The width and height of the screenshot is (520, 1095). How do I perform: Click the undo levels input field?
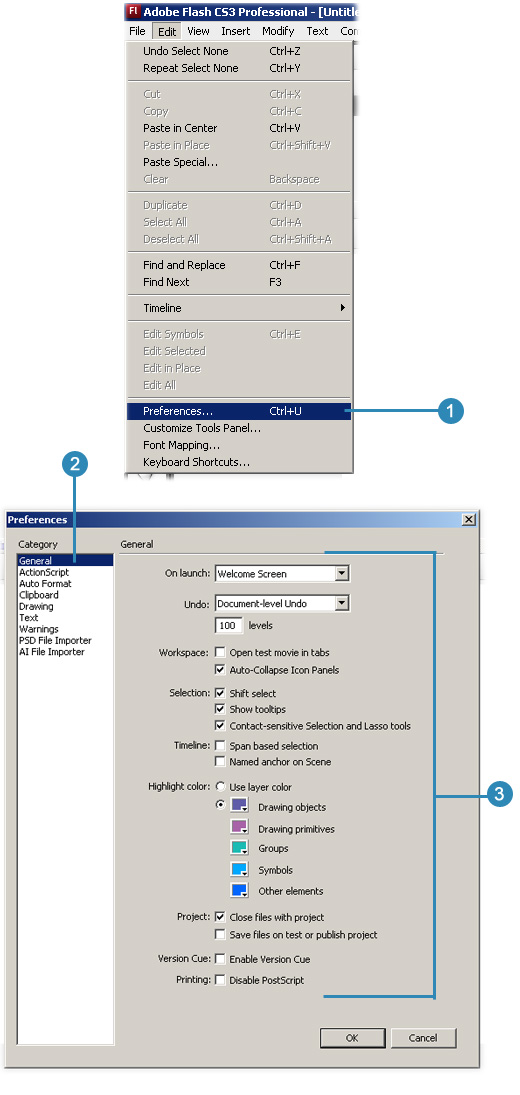click(229, 626)
